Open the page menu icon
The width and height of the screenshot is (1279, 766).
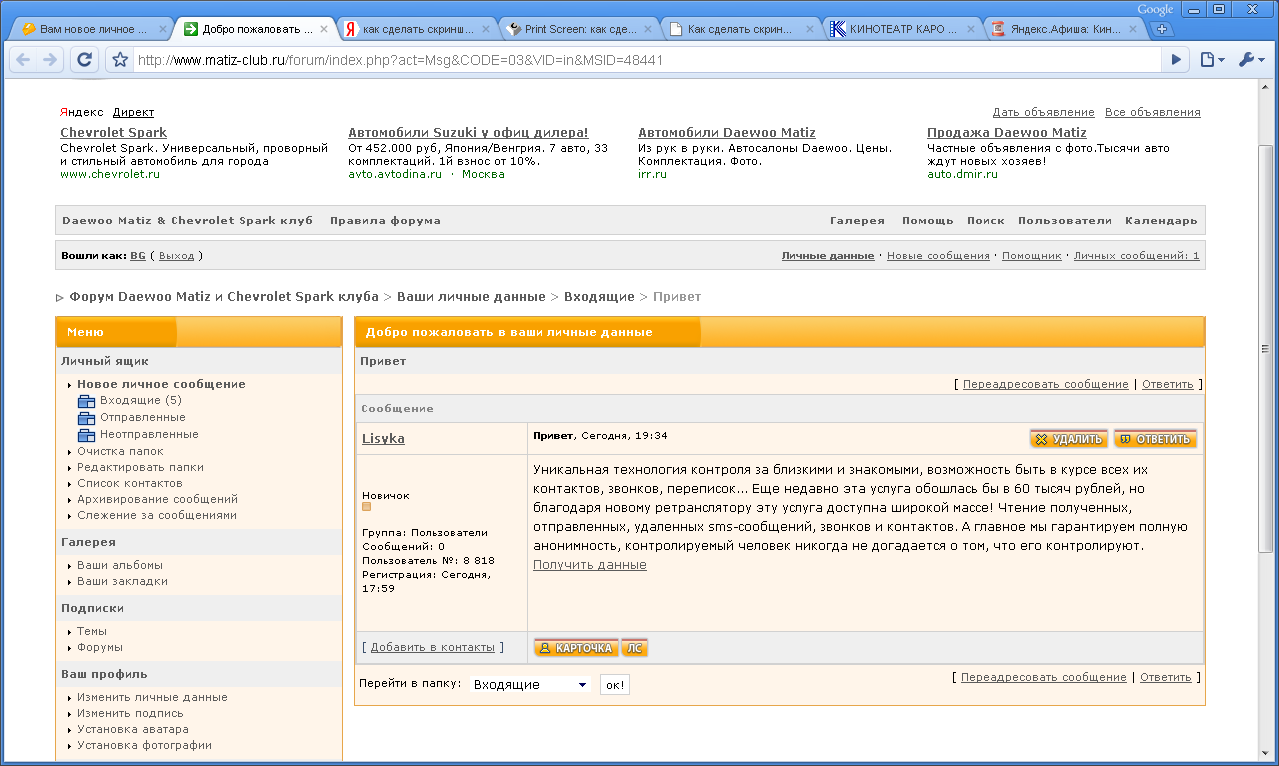[x=1212, y=60]
